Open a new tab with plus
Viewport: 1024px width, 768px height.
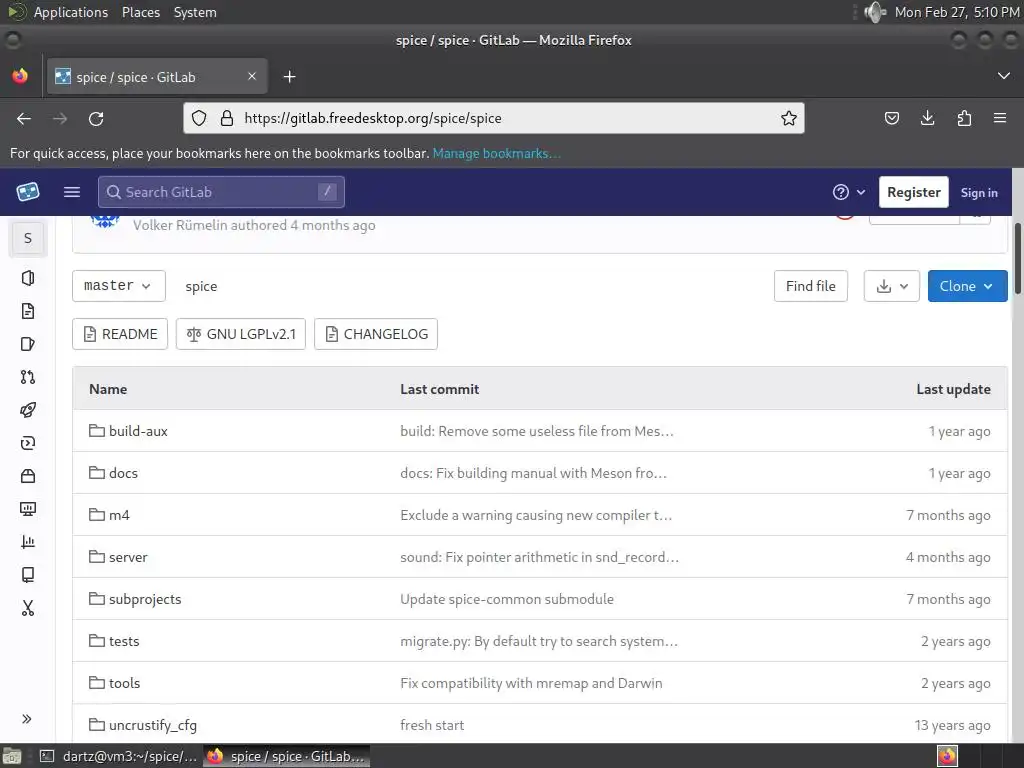click(x=289, y=77)
